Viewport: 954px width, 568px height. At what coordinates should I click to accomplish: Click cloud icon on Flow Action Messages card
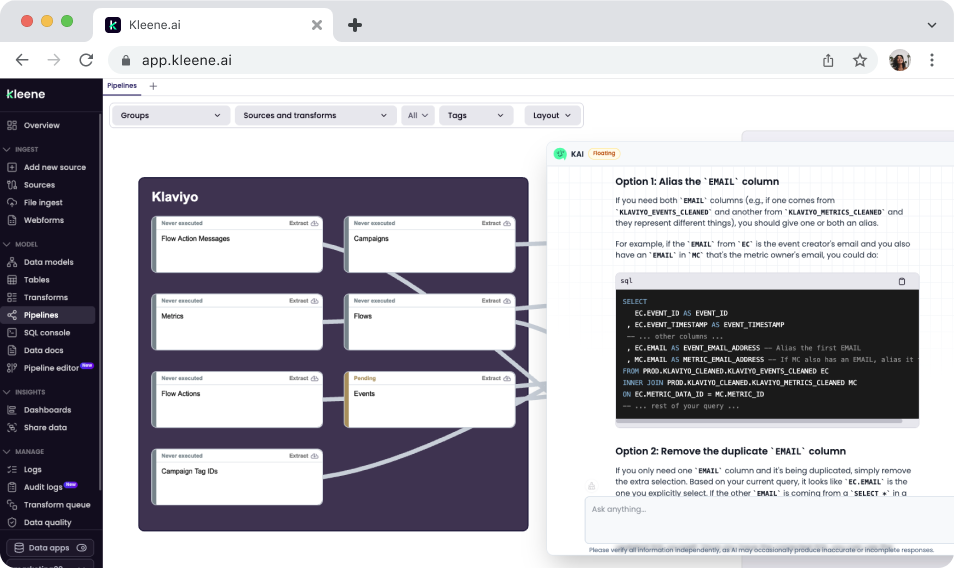coord(315,223)
